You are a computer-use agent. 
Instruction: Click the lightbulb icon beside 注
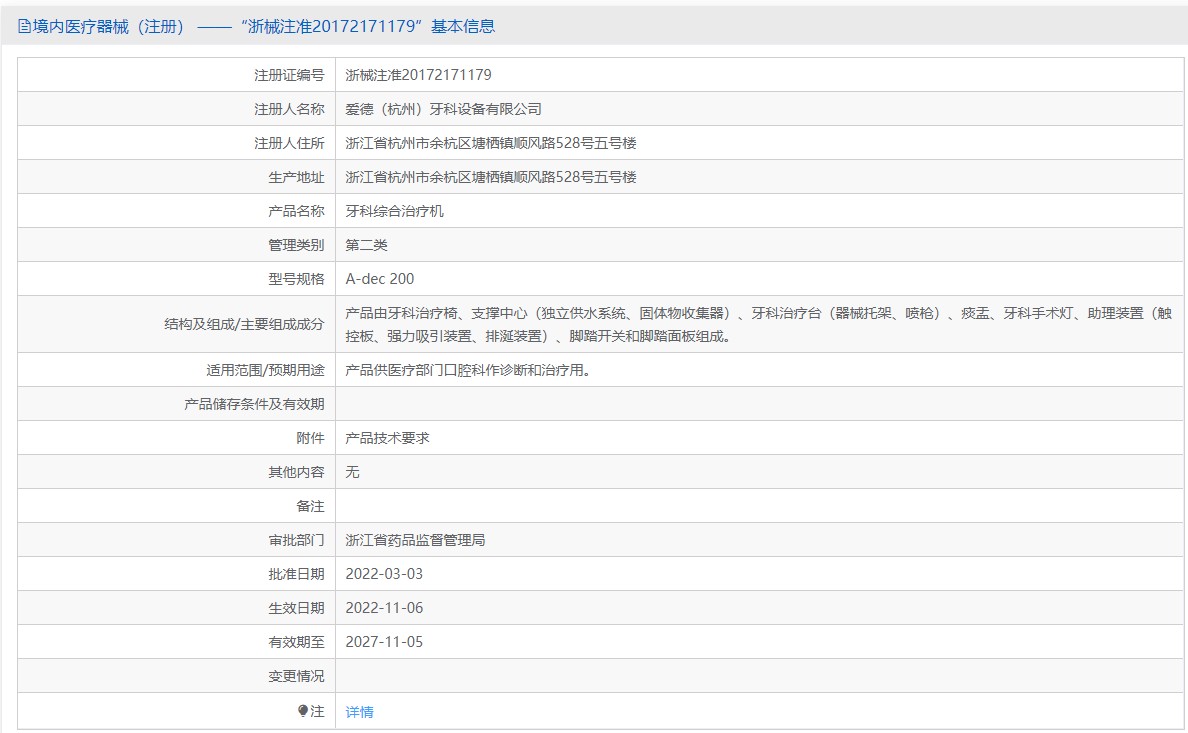303,710
